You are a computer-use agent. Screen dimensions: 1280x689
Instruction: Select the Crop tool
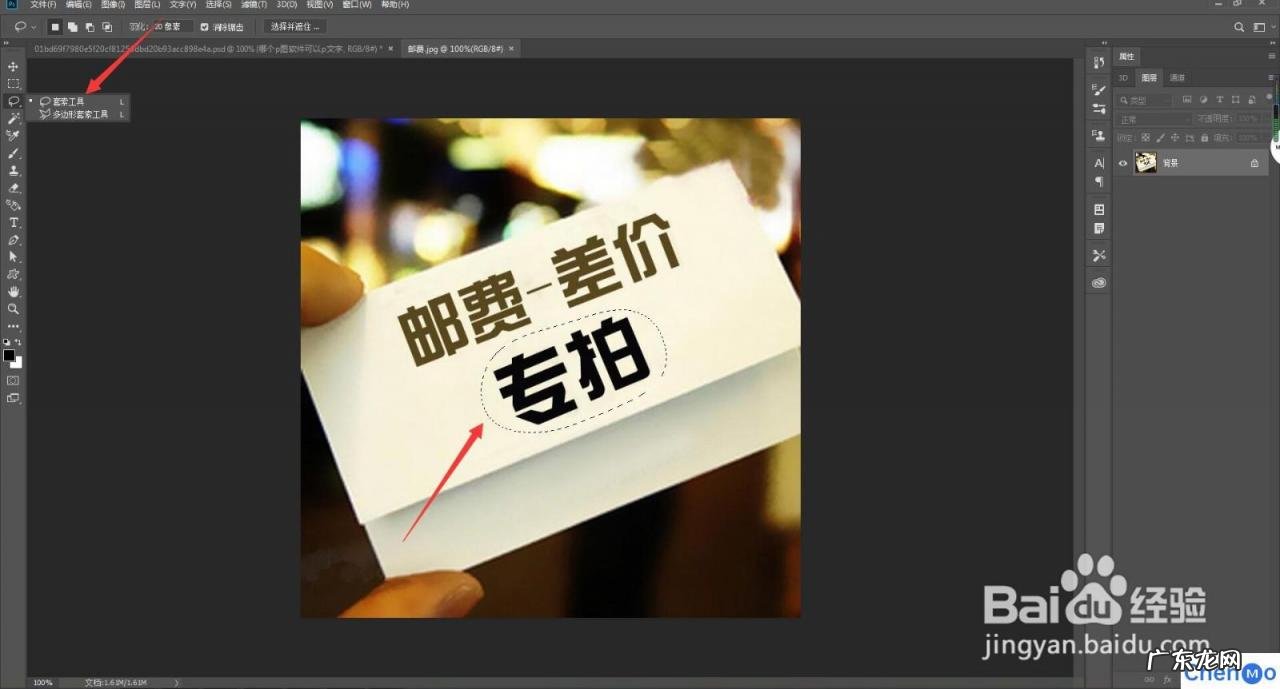tap(13, 135)
